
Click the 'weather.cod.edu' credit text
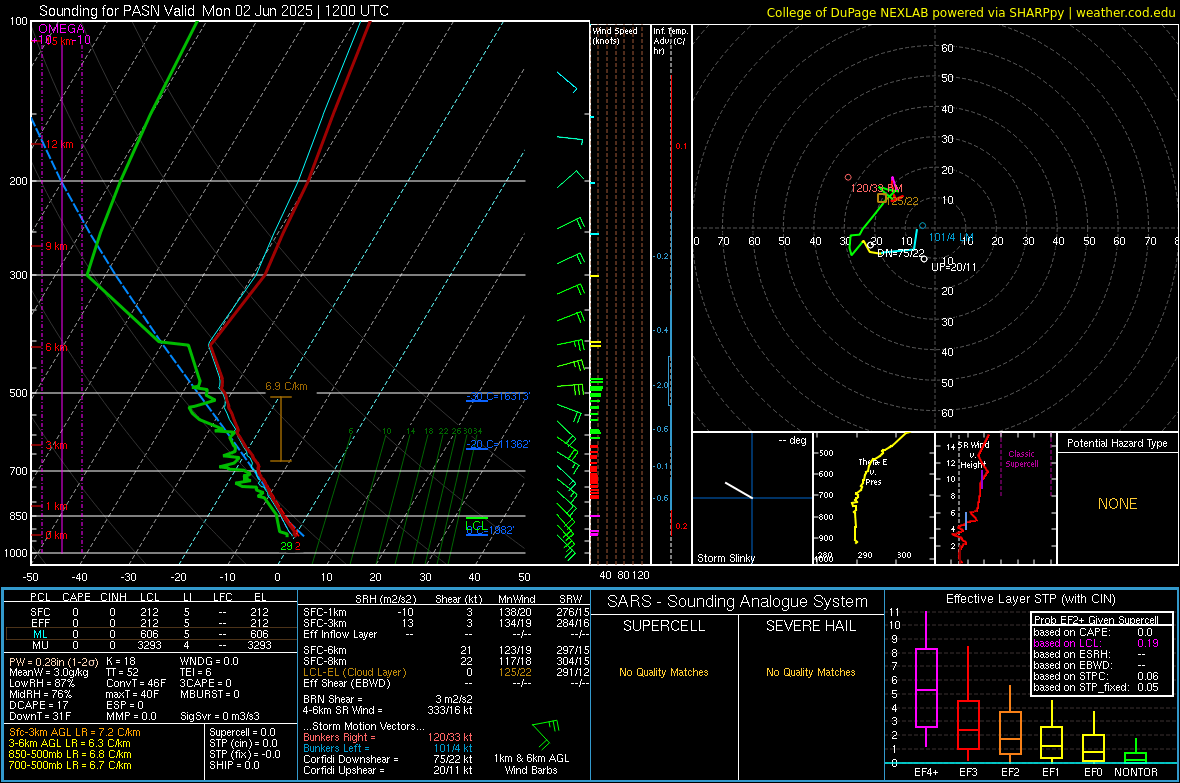tap(1125, 12)
